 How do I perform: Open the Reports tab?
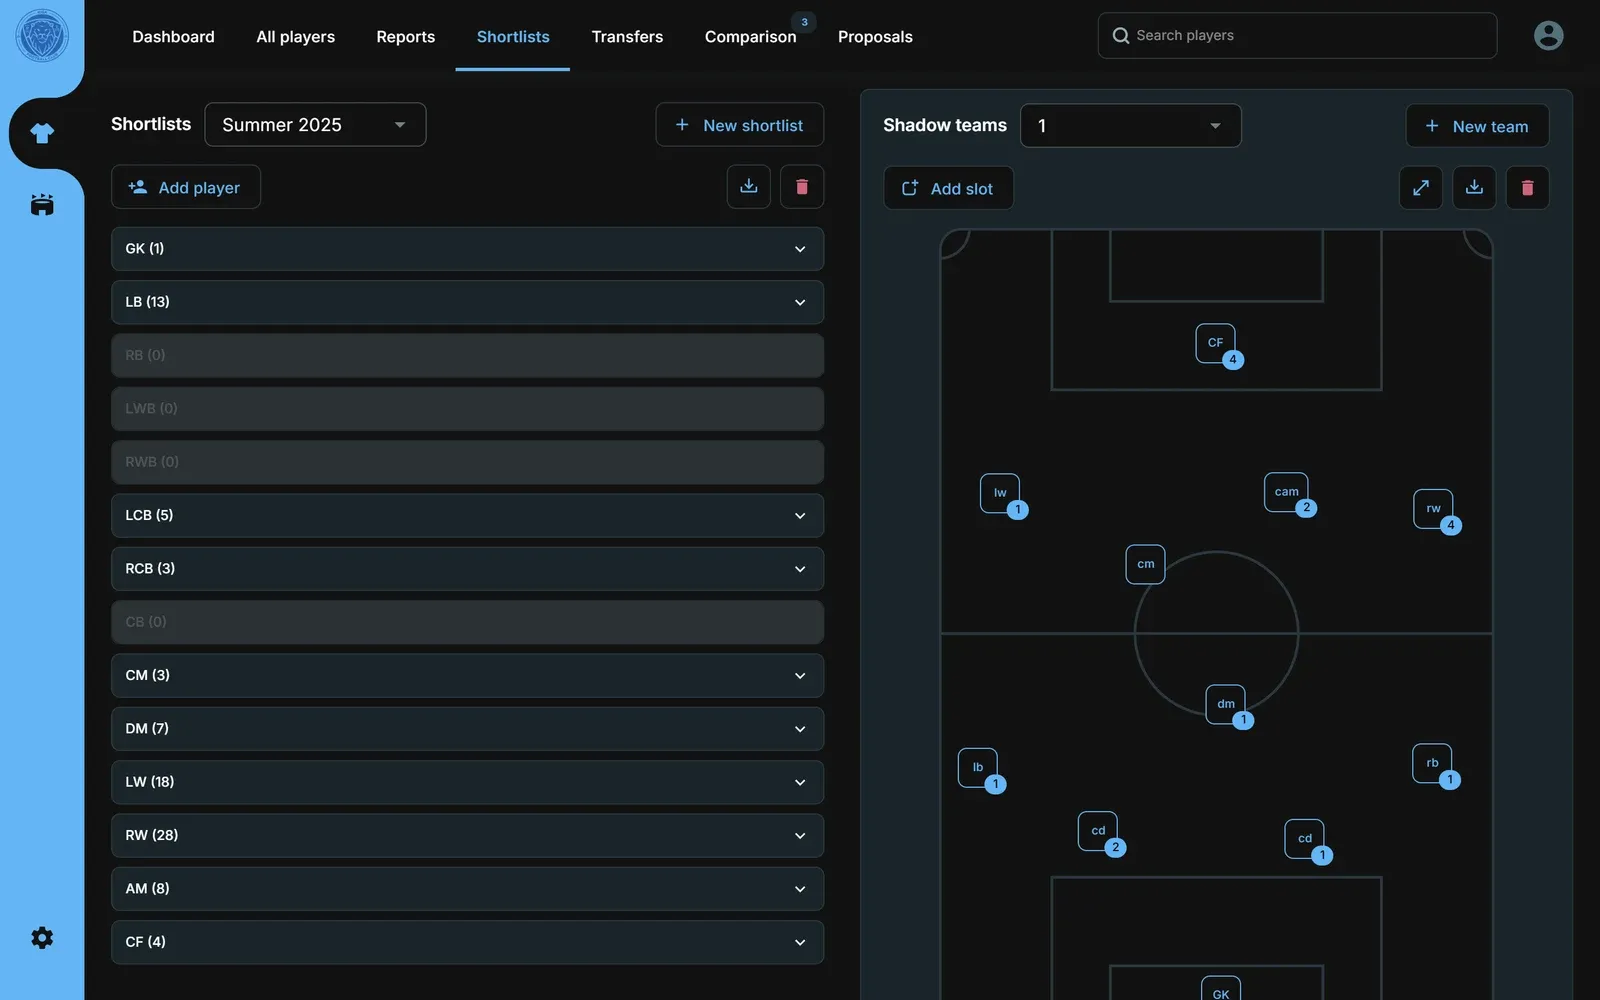tap(405, 37)
